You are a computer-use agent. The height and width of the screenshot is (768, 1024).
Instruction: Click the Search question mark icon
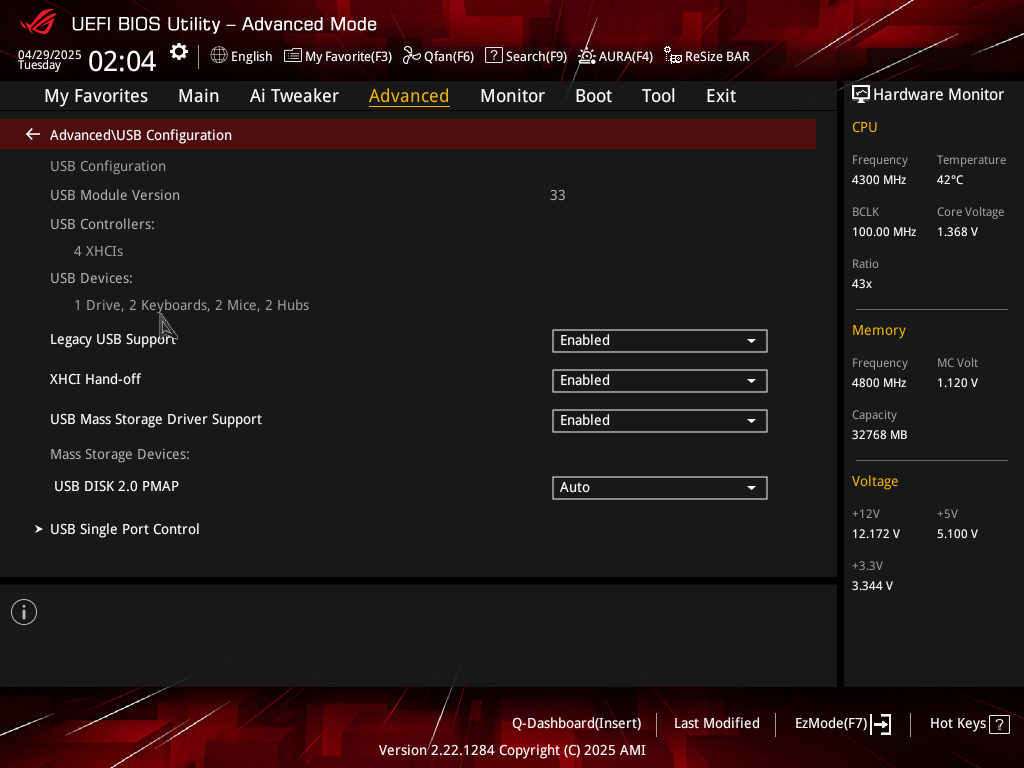pyautogui.click(x=494, y=56)
